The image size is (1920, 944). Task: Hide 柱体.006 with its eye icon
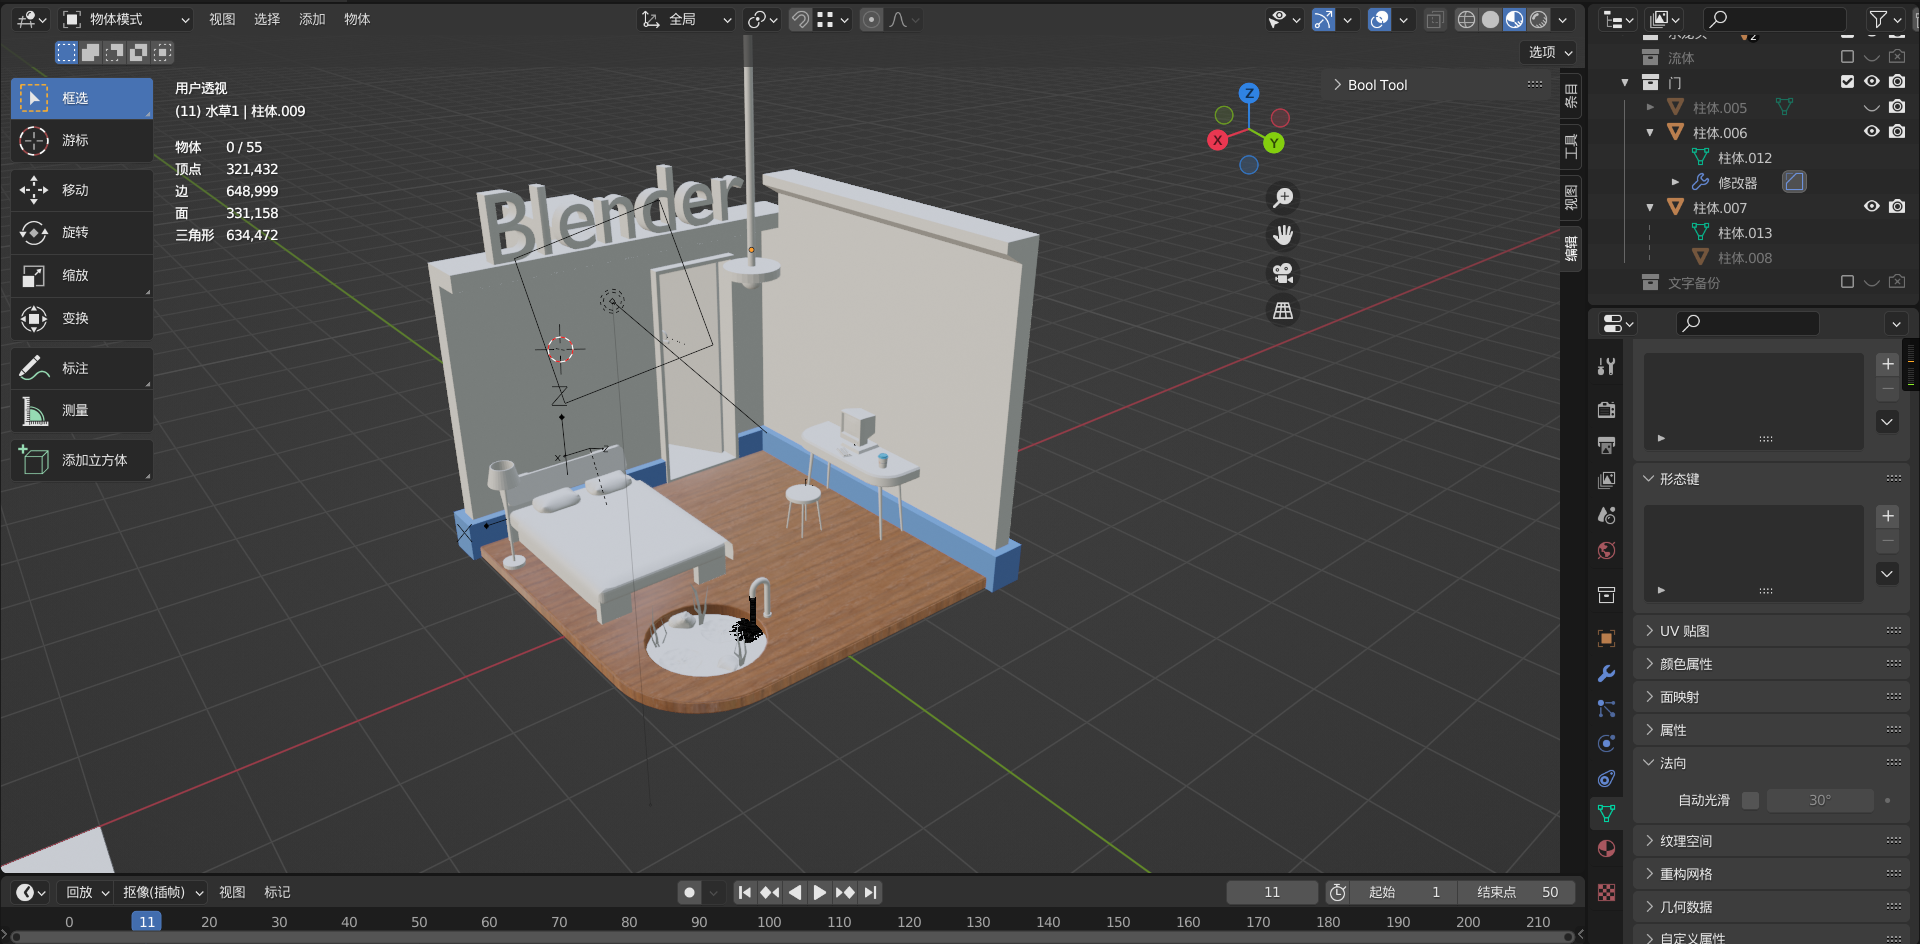click(x=1872, y=132)
